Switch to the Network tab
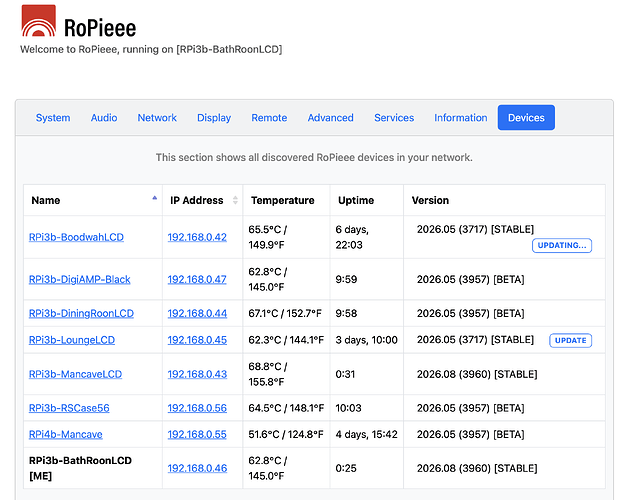 coord(157,118)
